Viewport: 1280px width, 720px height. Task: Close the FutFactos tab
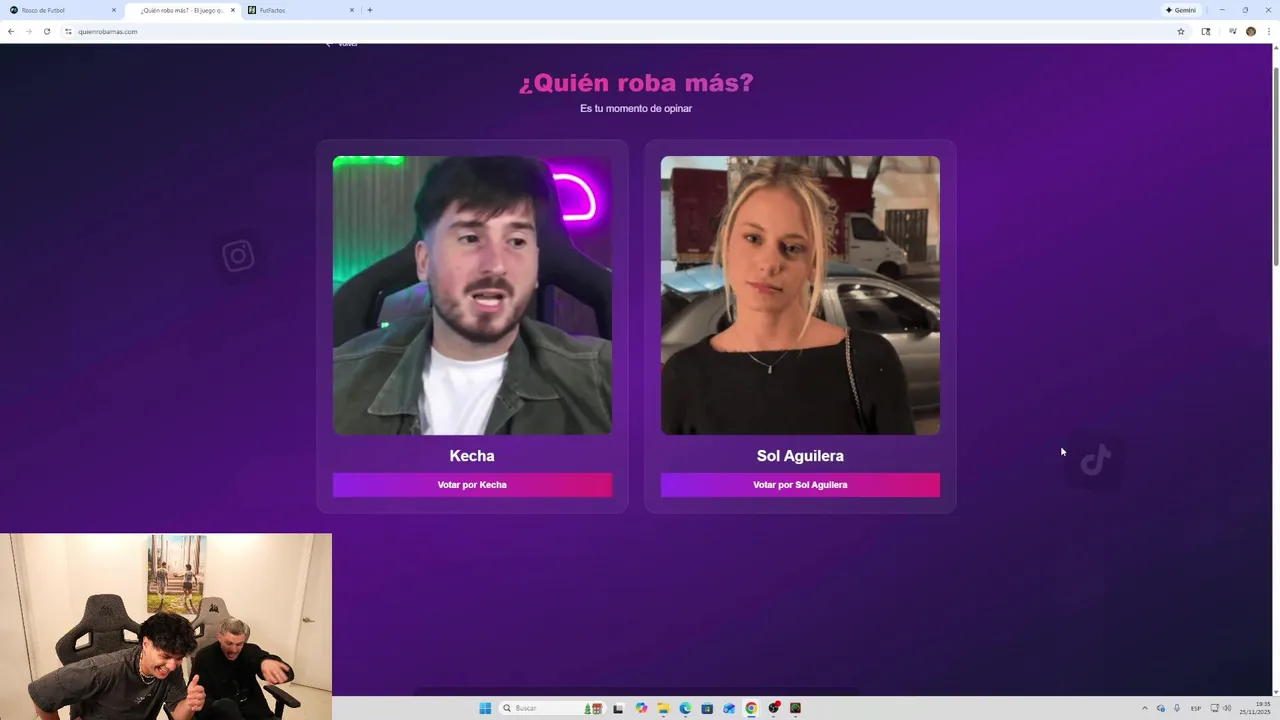pos(352,10)
